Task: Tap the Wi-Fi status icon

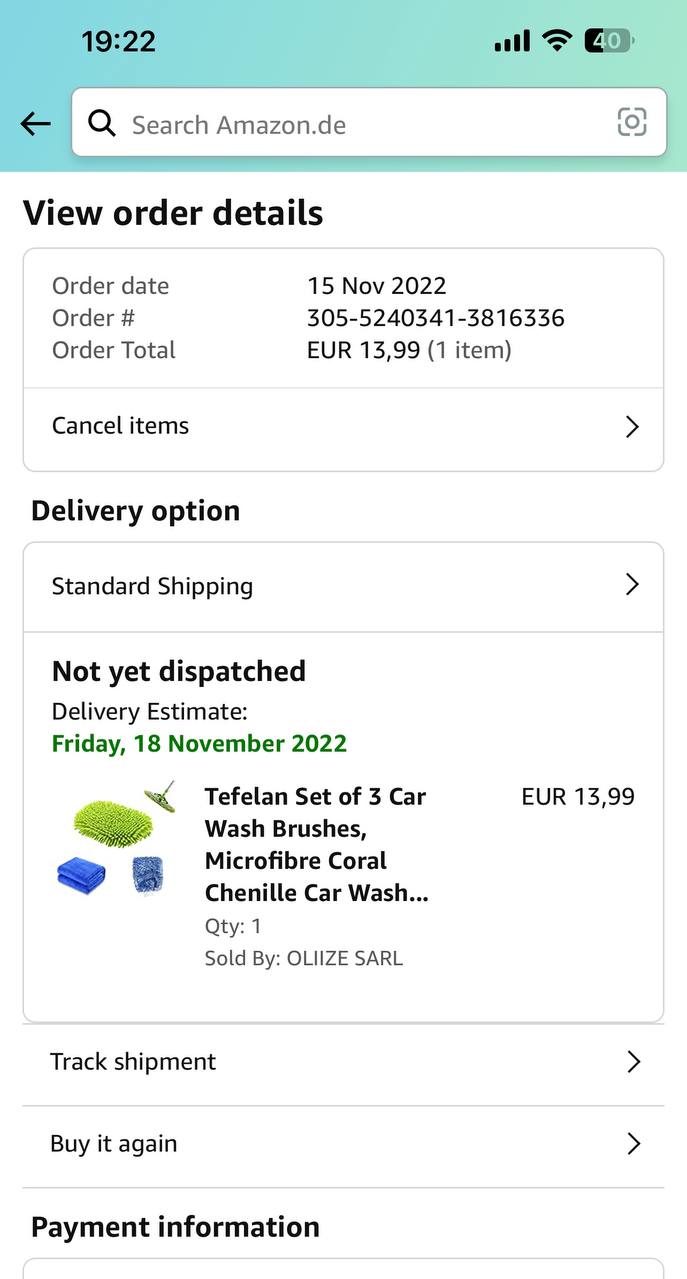Action: coord(555,41)
